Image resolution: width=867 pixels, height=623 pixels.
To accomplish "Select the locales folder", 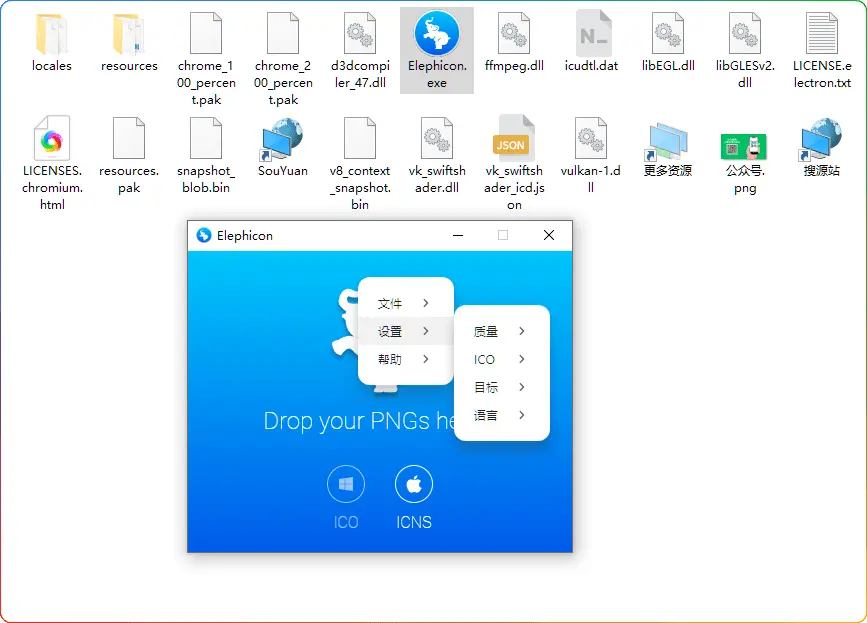I will tap(52, 36).
